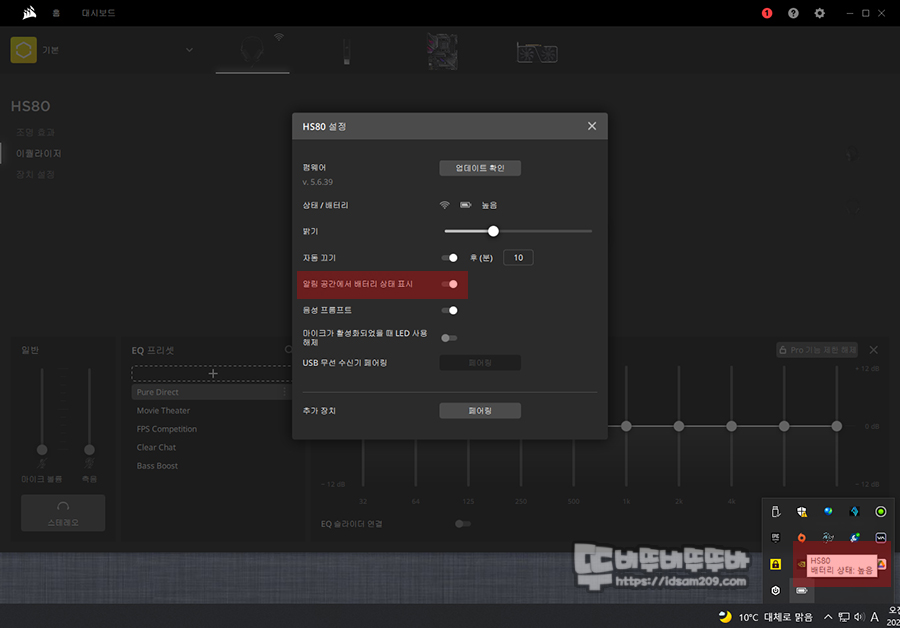
Task: Click the HS80 battery tray icon
Action: pyautogui.click(x=802, y=590)
